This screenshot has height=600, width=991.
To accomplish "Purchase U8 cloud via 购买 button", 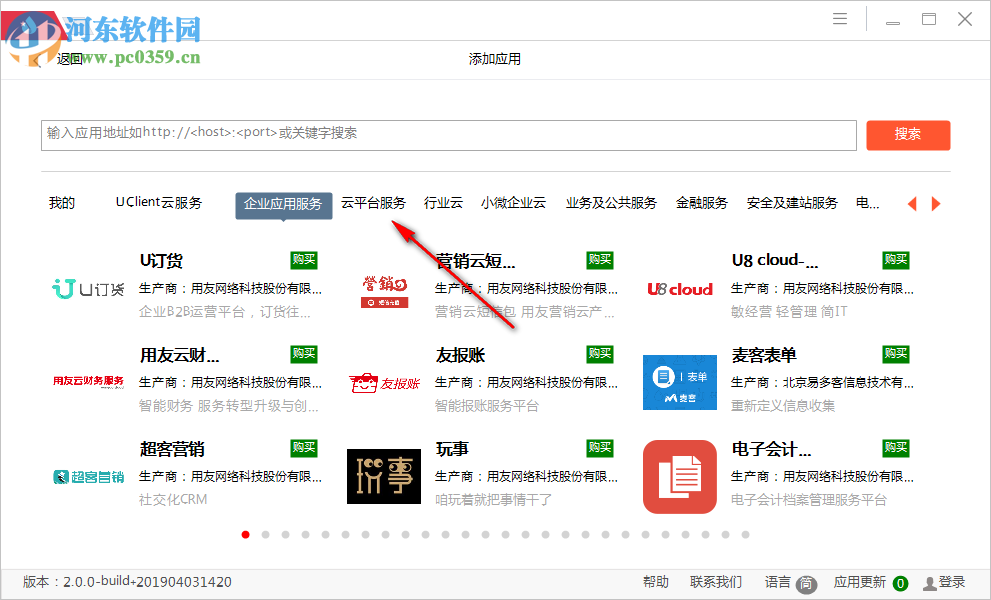I will tap(894, 259).
